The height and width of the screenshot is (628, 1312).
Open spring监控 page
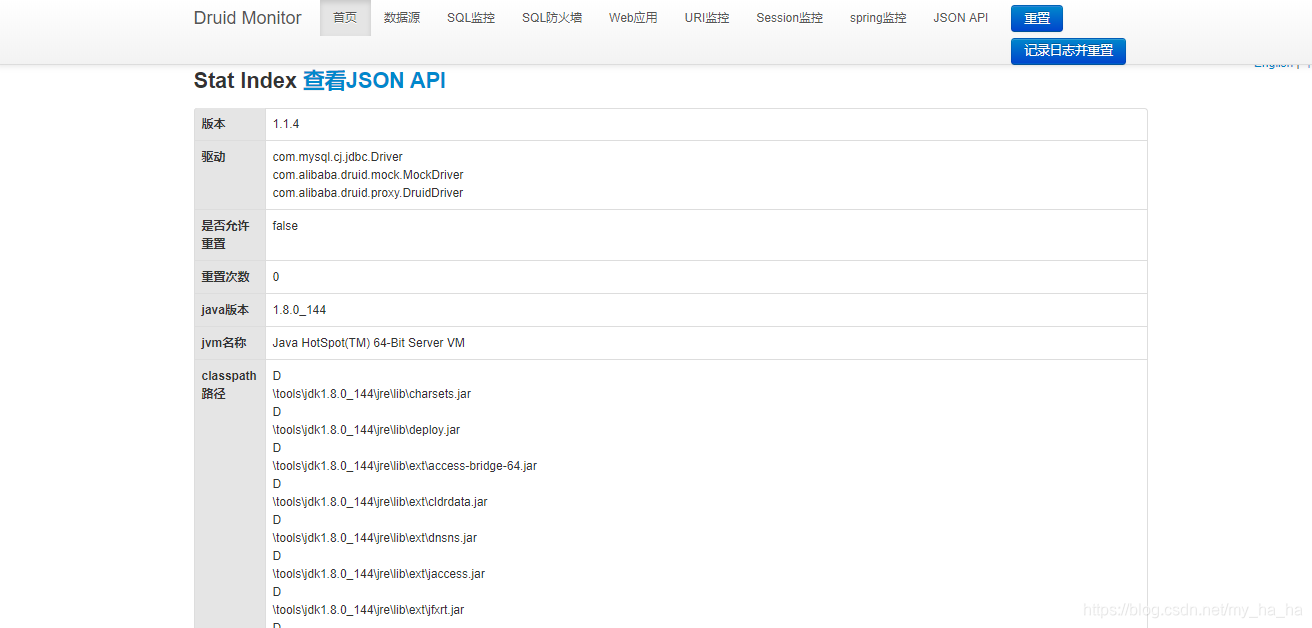pos(878,18)
